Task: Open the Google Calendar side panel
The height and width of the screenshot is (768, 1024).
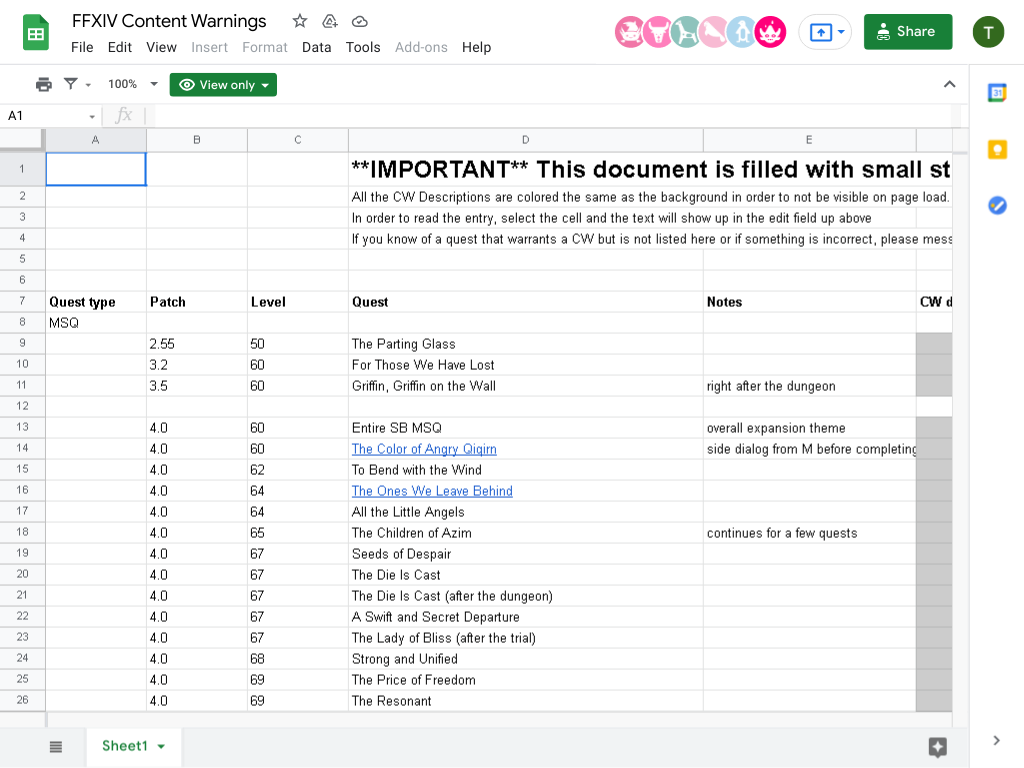Action: coord(997,93)
